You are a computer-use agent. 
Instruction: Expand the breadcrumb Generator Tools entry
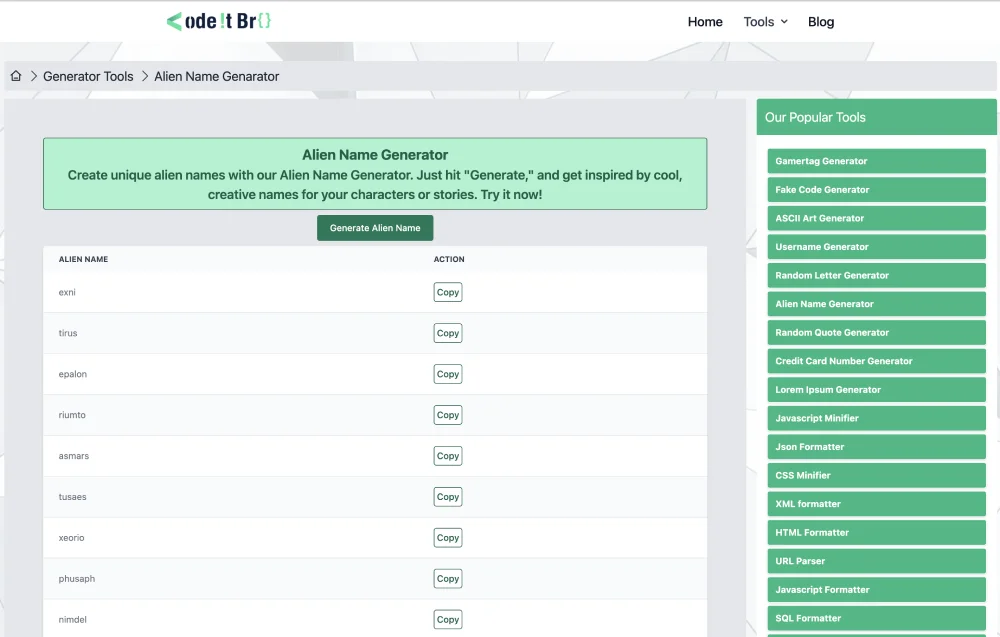(x=88, y=76)
